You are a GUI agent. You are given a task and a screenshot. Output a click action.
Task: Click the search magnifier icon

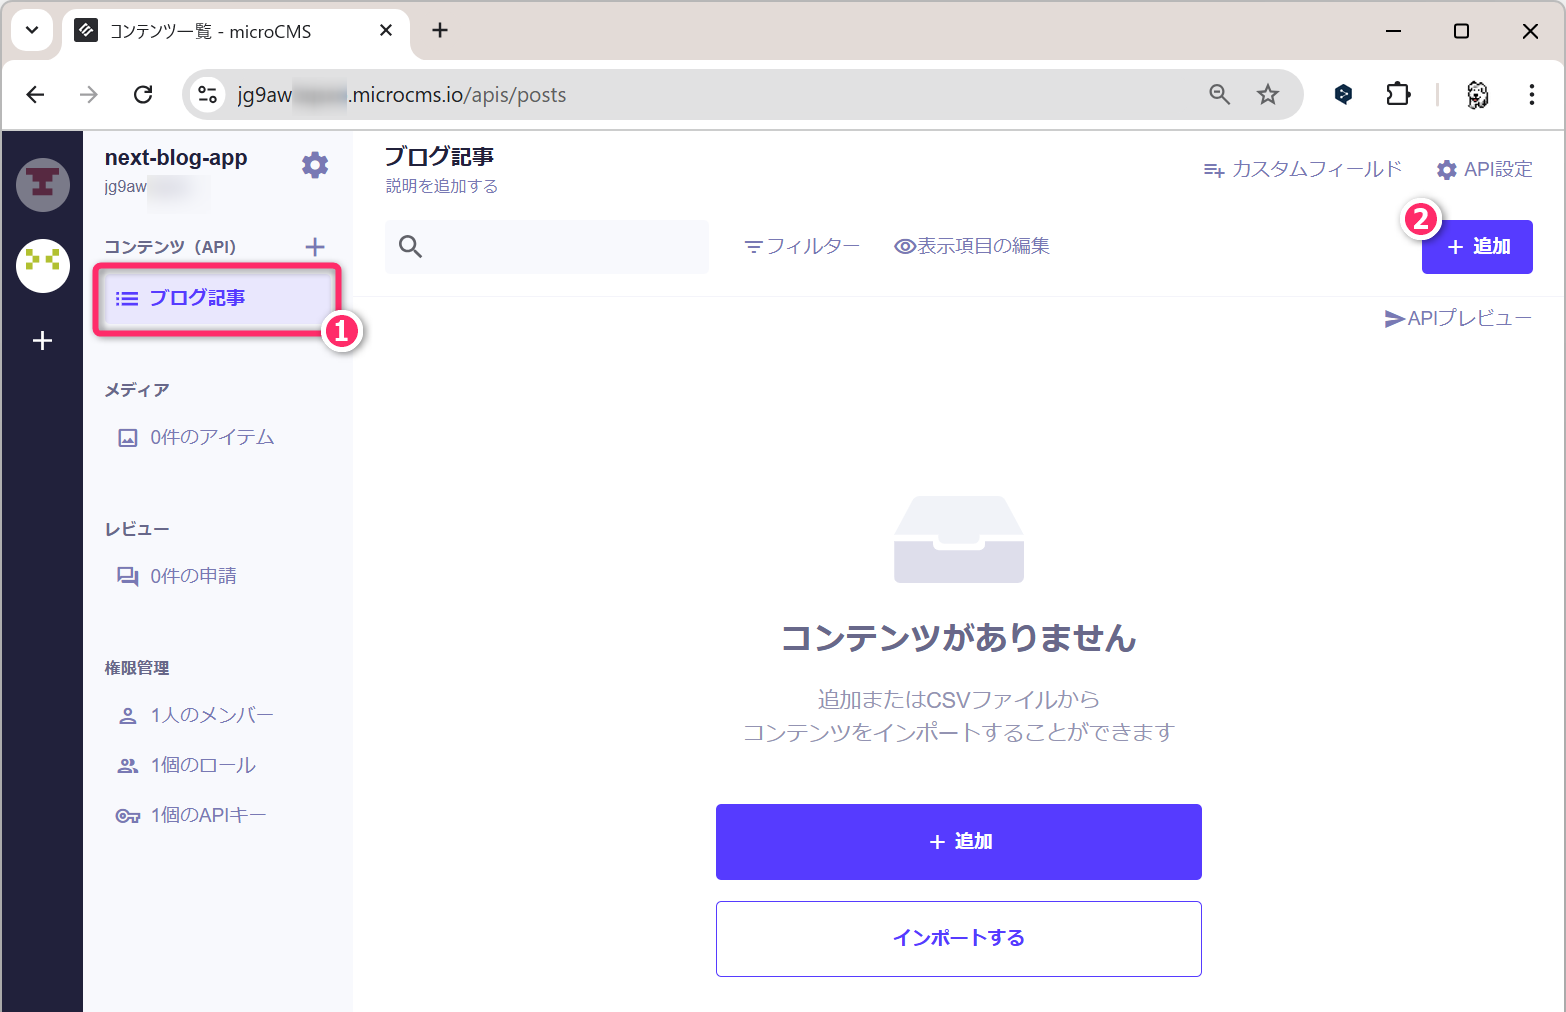tap(410, 247)
